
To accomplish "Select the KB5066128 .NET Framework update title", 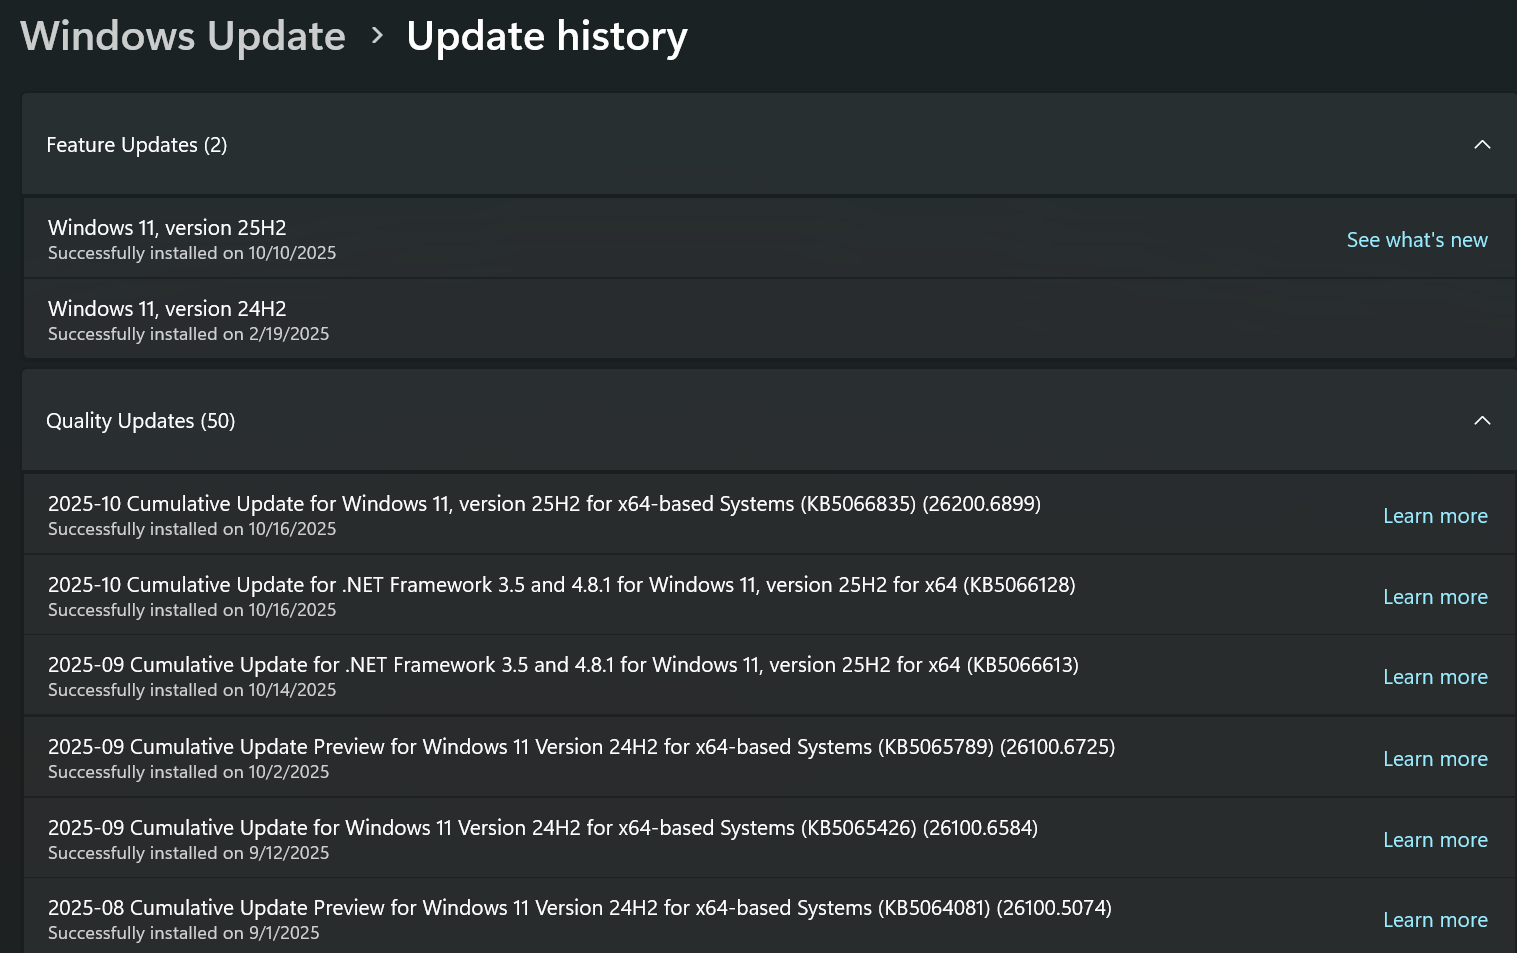I will click(561, 585).
